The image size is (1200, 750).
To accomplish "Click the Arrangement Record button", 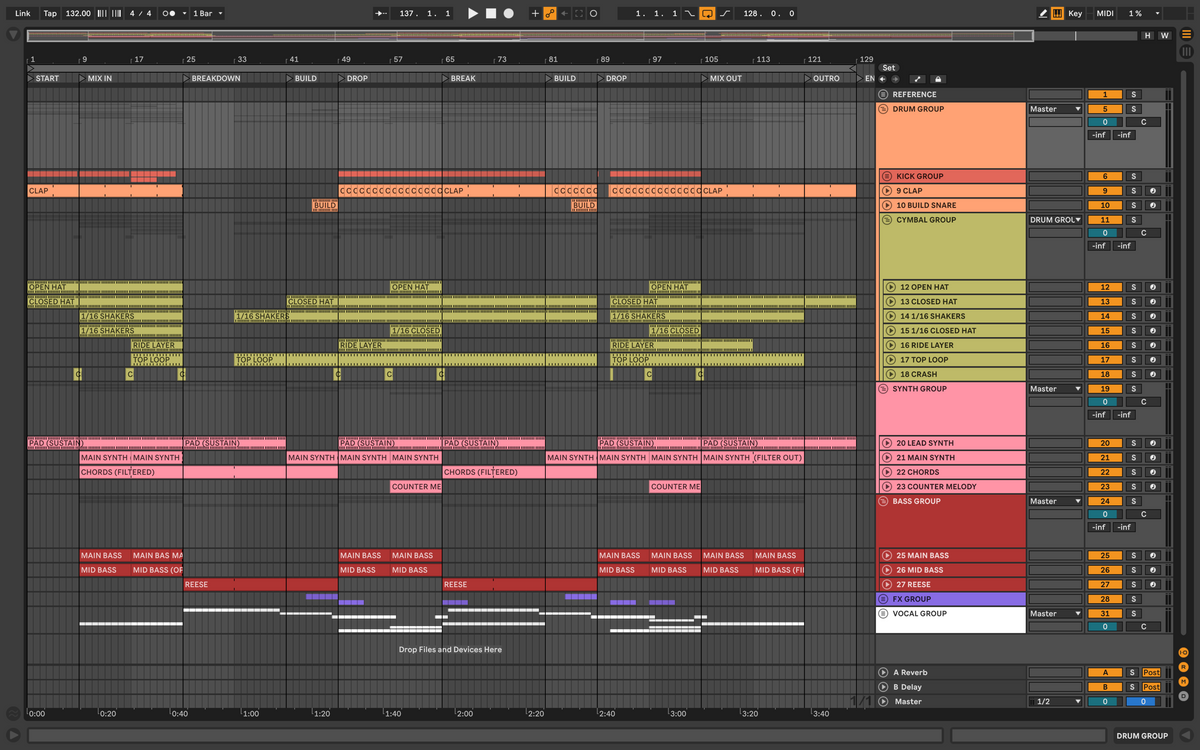I will (x=508, y=14).
